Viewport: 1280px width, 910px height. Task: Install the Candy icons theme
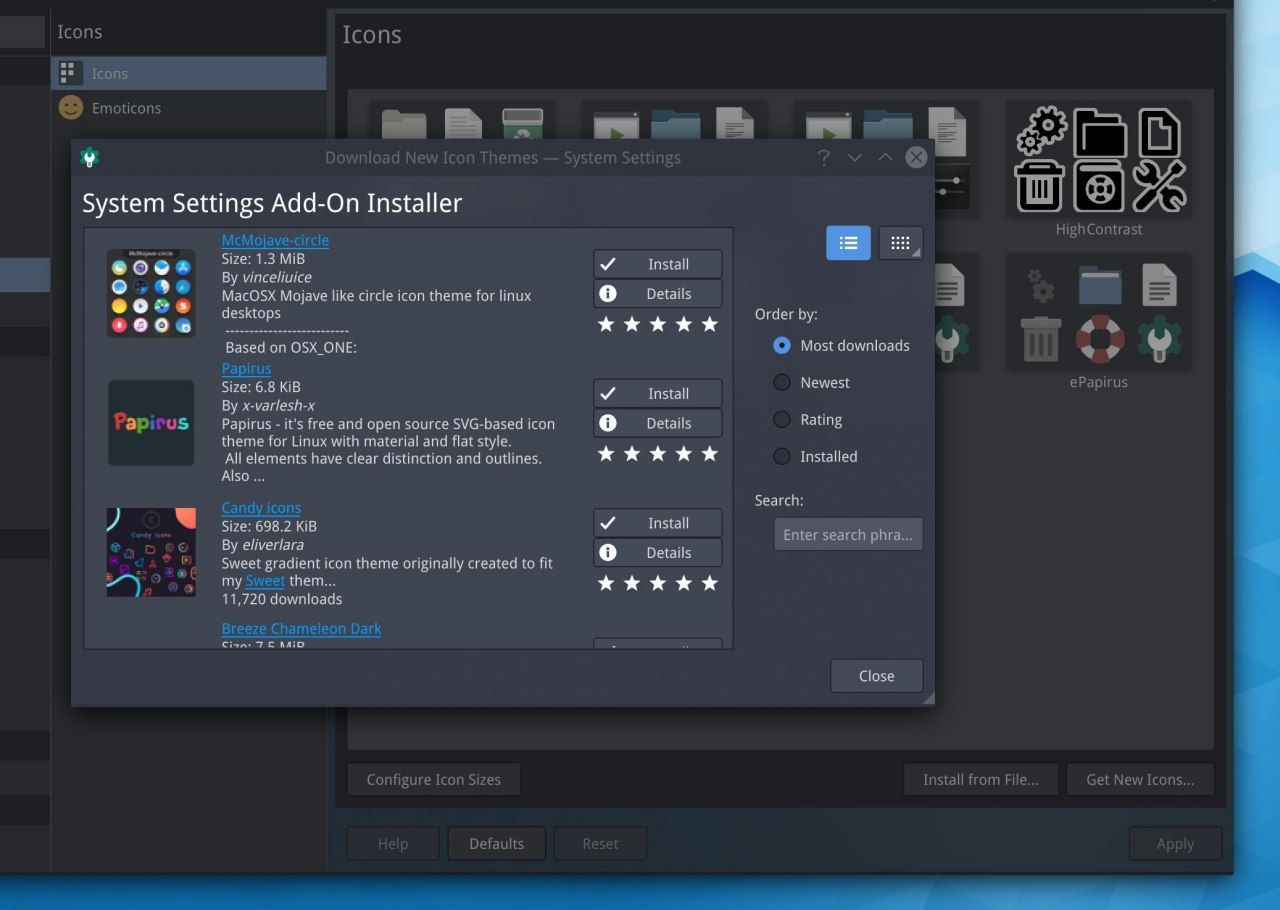click(x=657, y=523)
